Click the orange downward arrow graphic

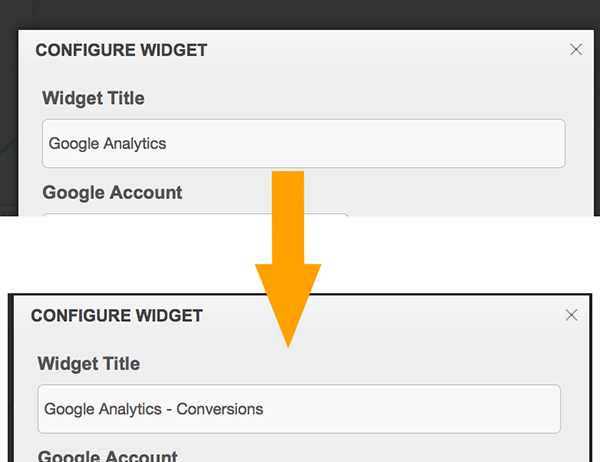pyautogui.click(x=288, y=270)
